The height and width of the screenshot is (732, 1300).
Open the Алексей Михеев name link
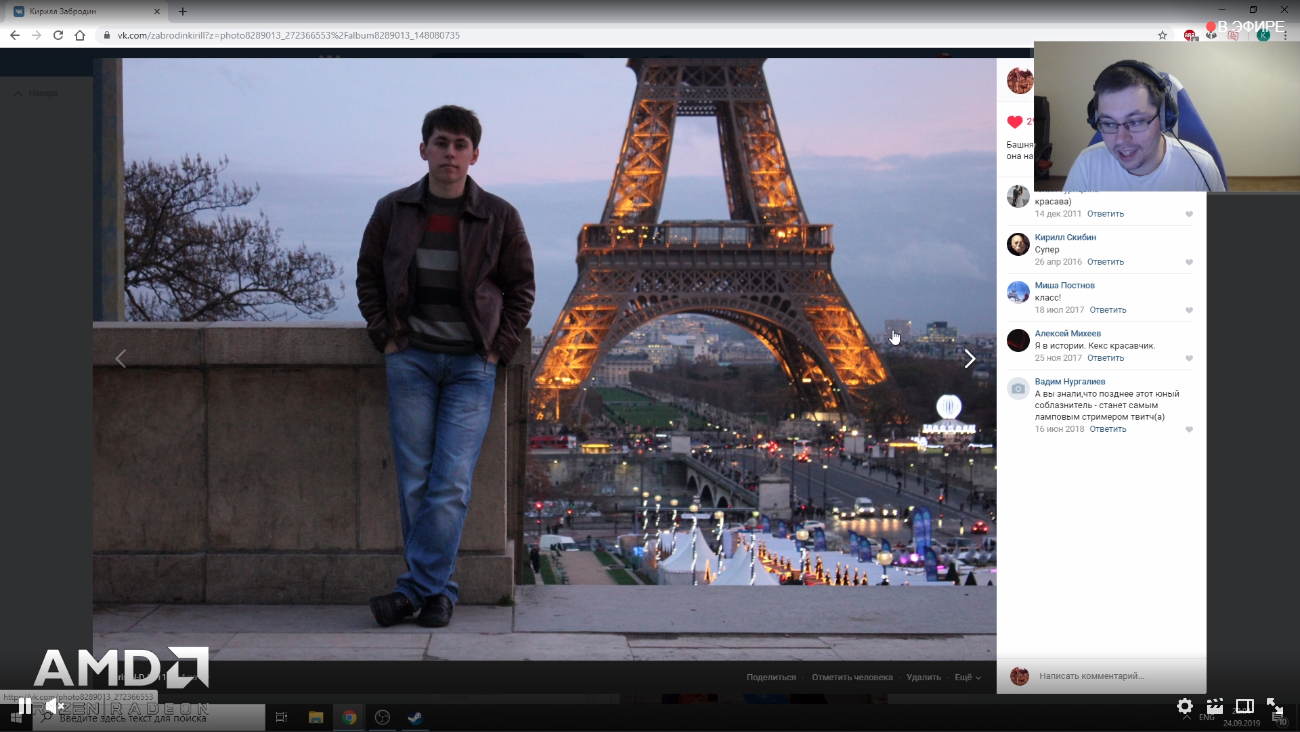click(1068, 334)
